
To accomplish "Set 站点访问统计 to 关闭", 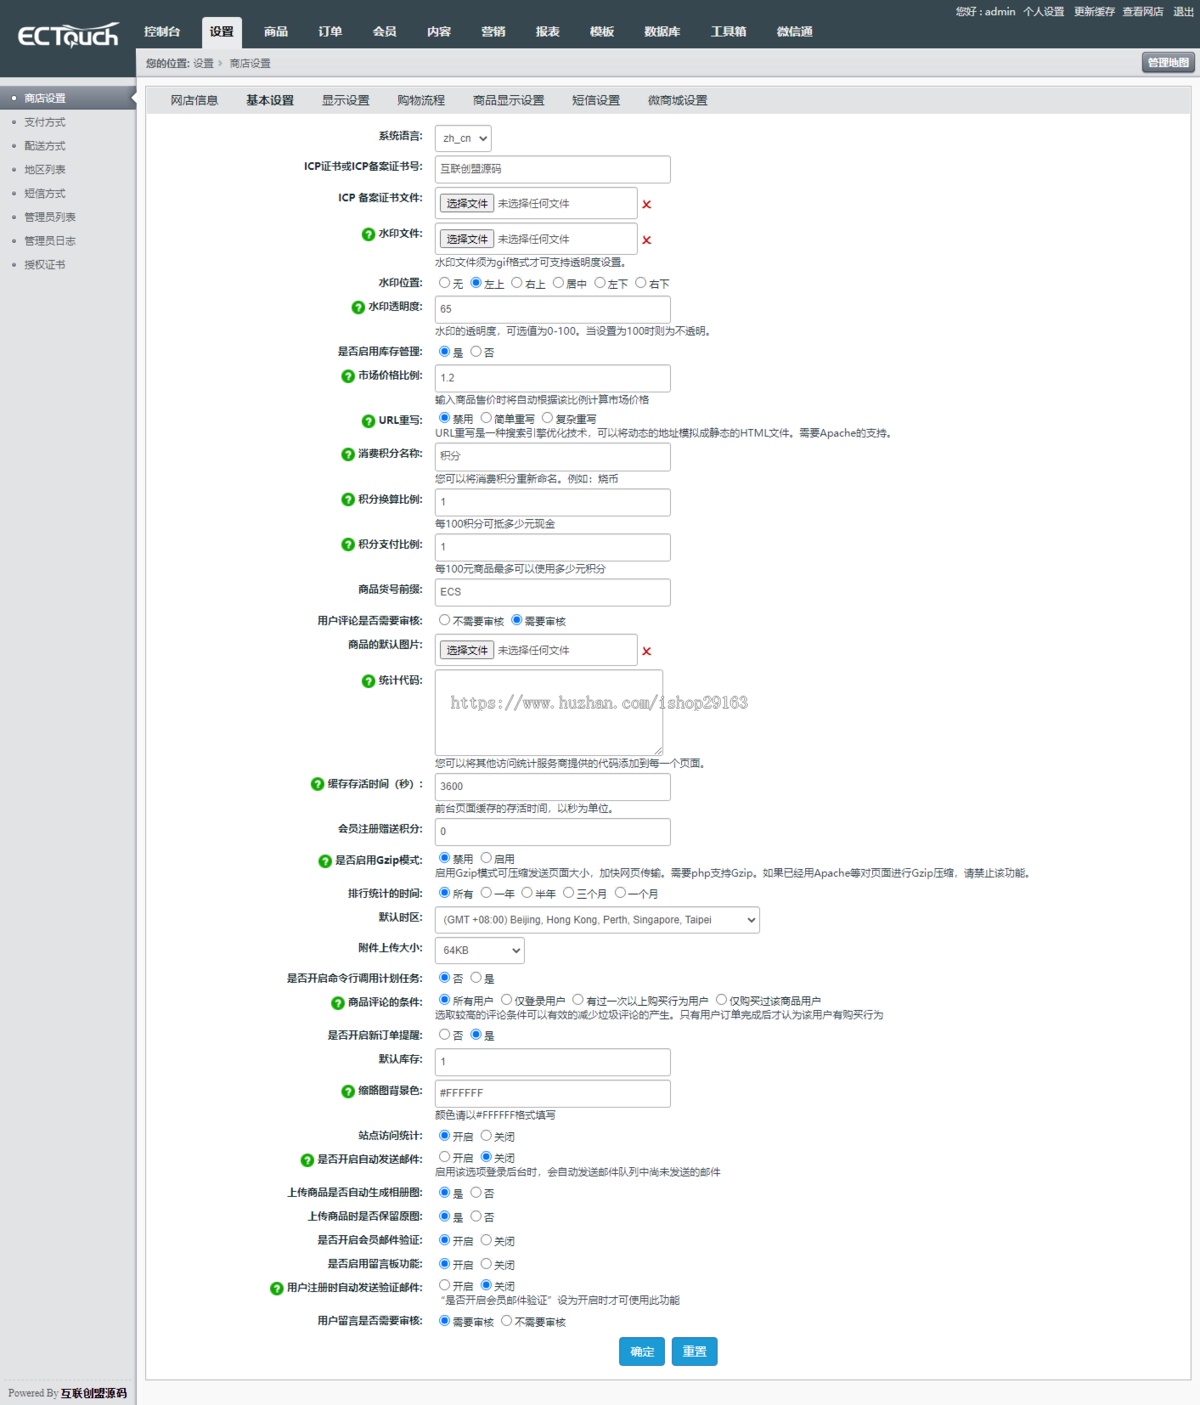I will [x=486, y=1136].
